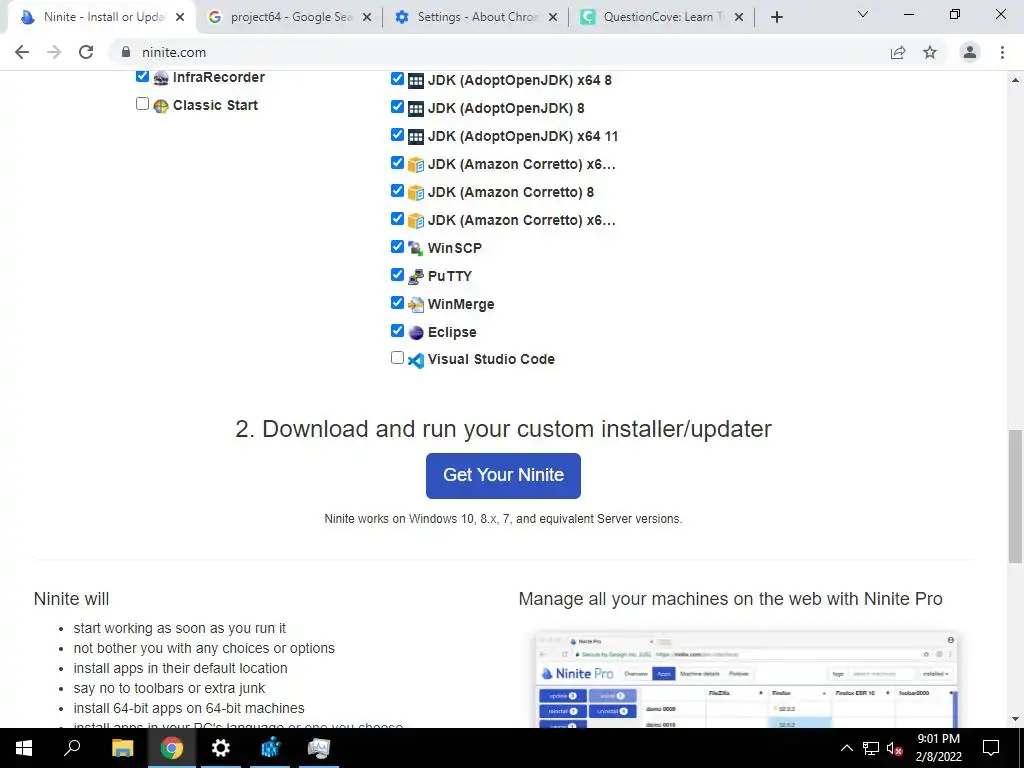Close the project64 Google Search tab
The height and width of the screenshot is (768, 1024).
367,18
